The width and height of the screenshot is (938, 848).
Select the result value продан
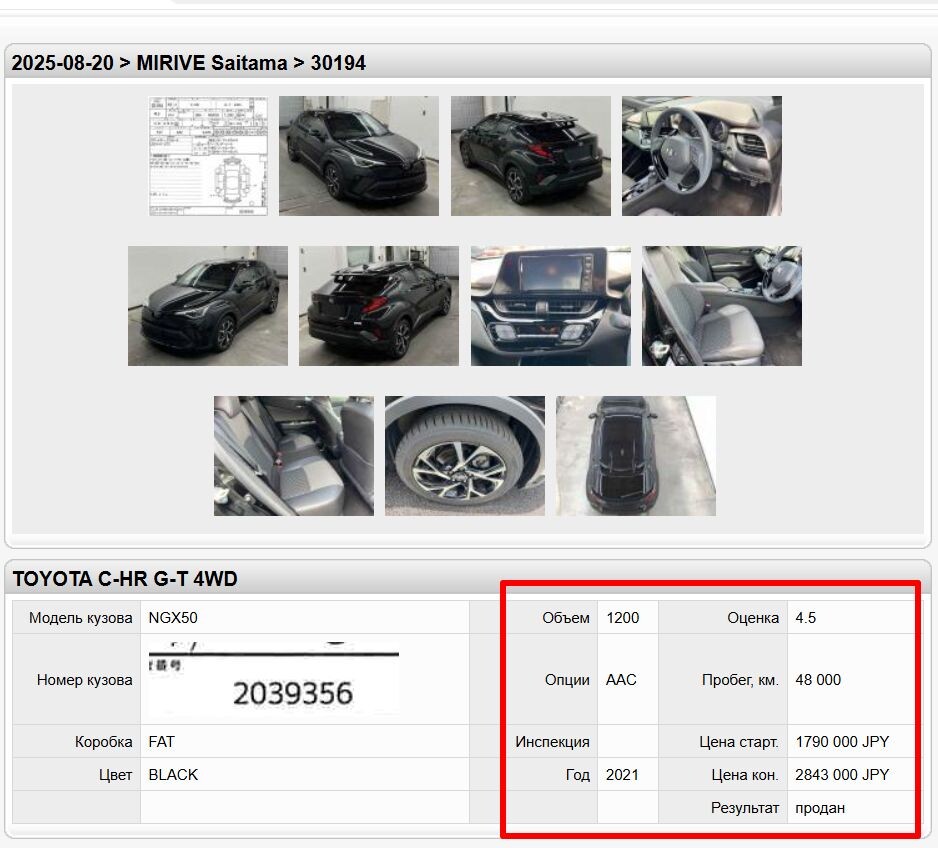coord(820,808)
